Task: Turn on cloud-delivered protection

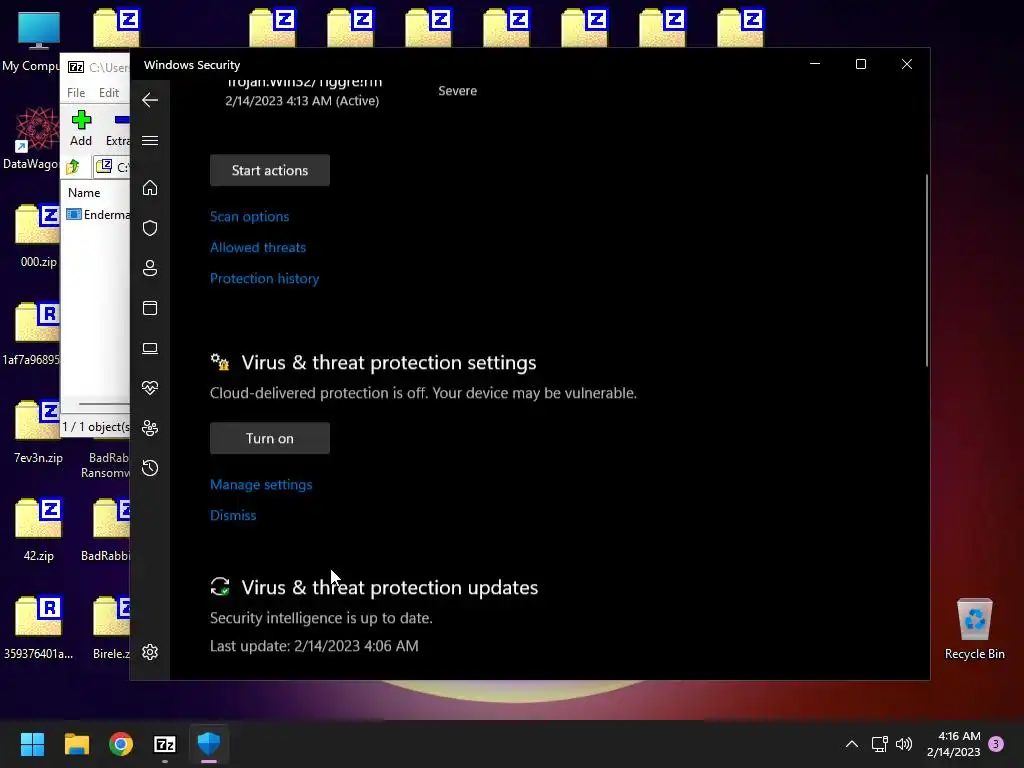Action: point(270,438)
